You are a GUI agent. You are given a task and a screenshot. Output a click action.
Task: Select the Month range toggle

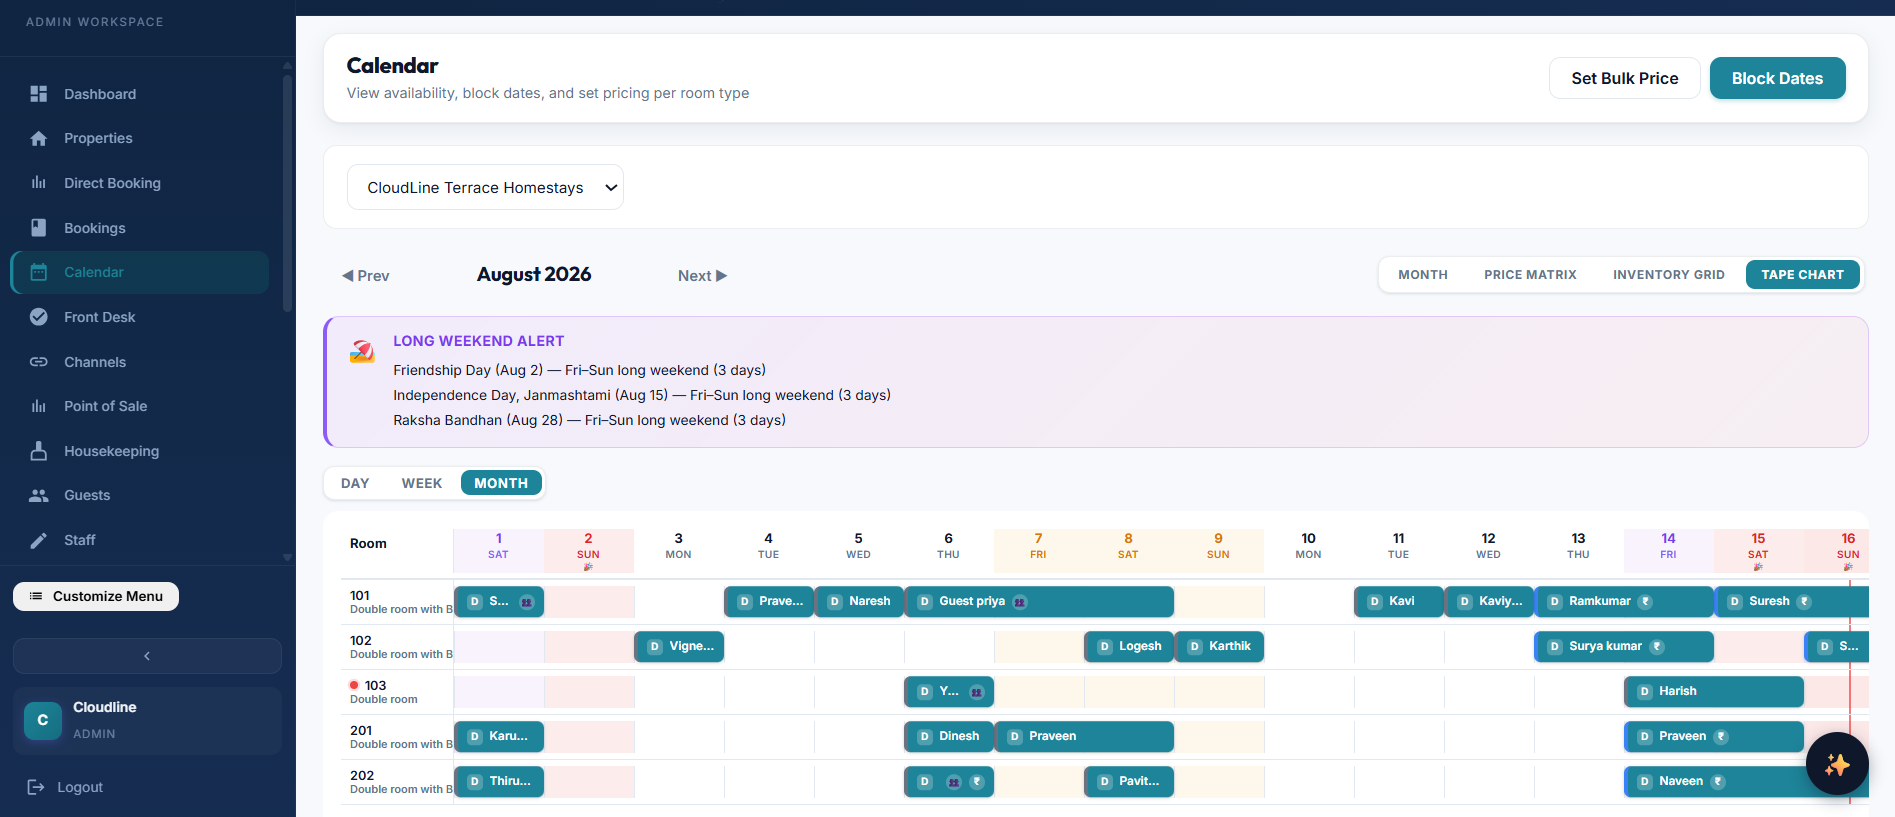pos(501,483)
